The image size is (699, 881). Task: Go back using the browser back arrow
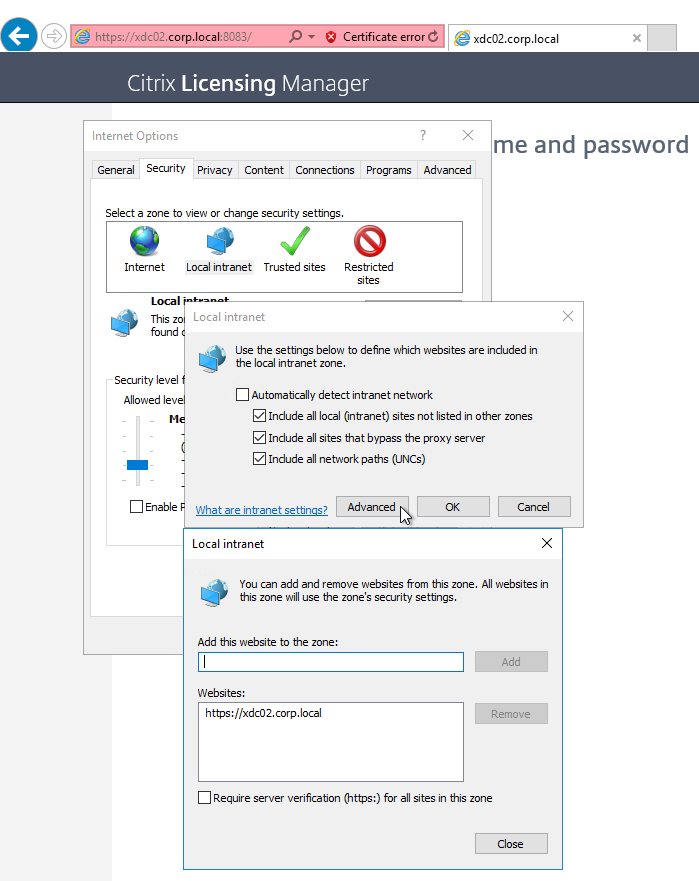click(x=19, y=36)
